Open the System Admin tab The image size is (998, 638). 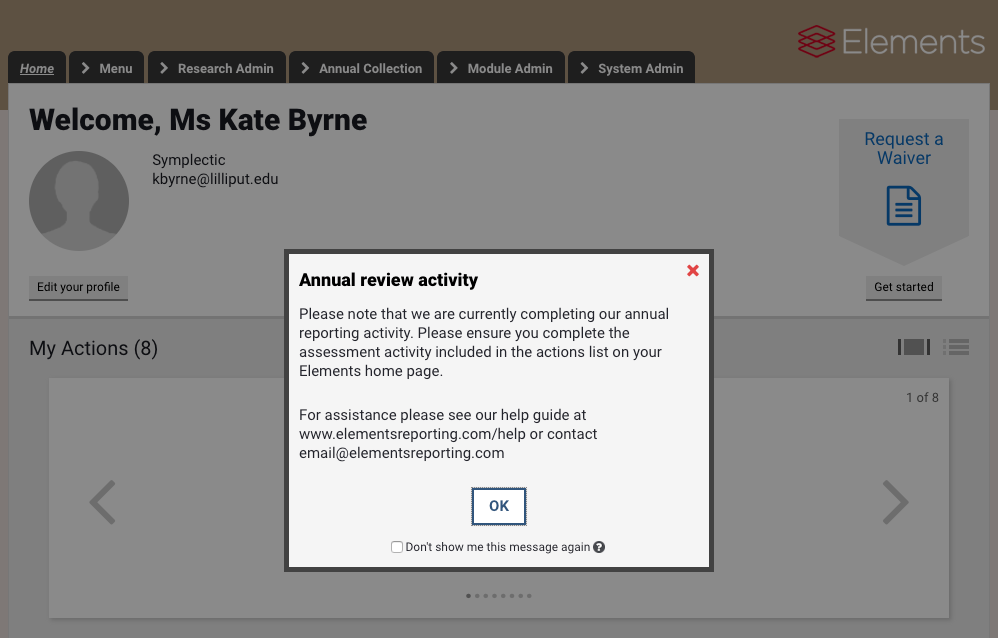tap(631, 68)
